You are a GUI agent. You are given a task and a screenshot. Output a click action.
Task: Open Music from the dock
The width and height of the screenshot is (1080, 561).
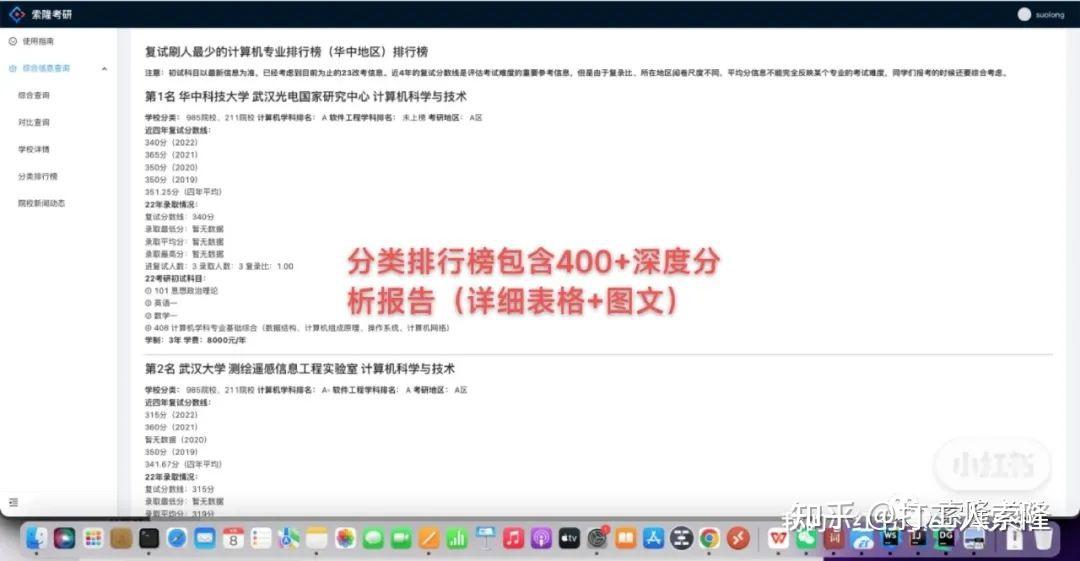513,538
